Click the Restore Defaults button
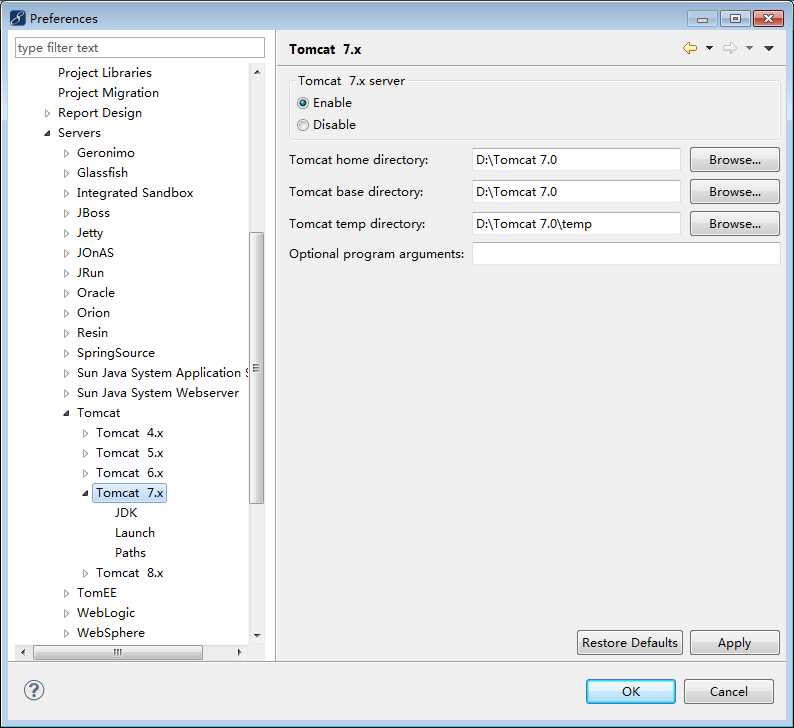This screenshot has height=728, width=794. pos(629,642)
